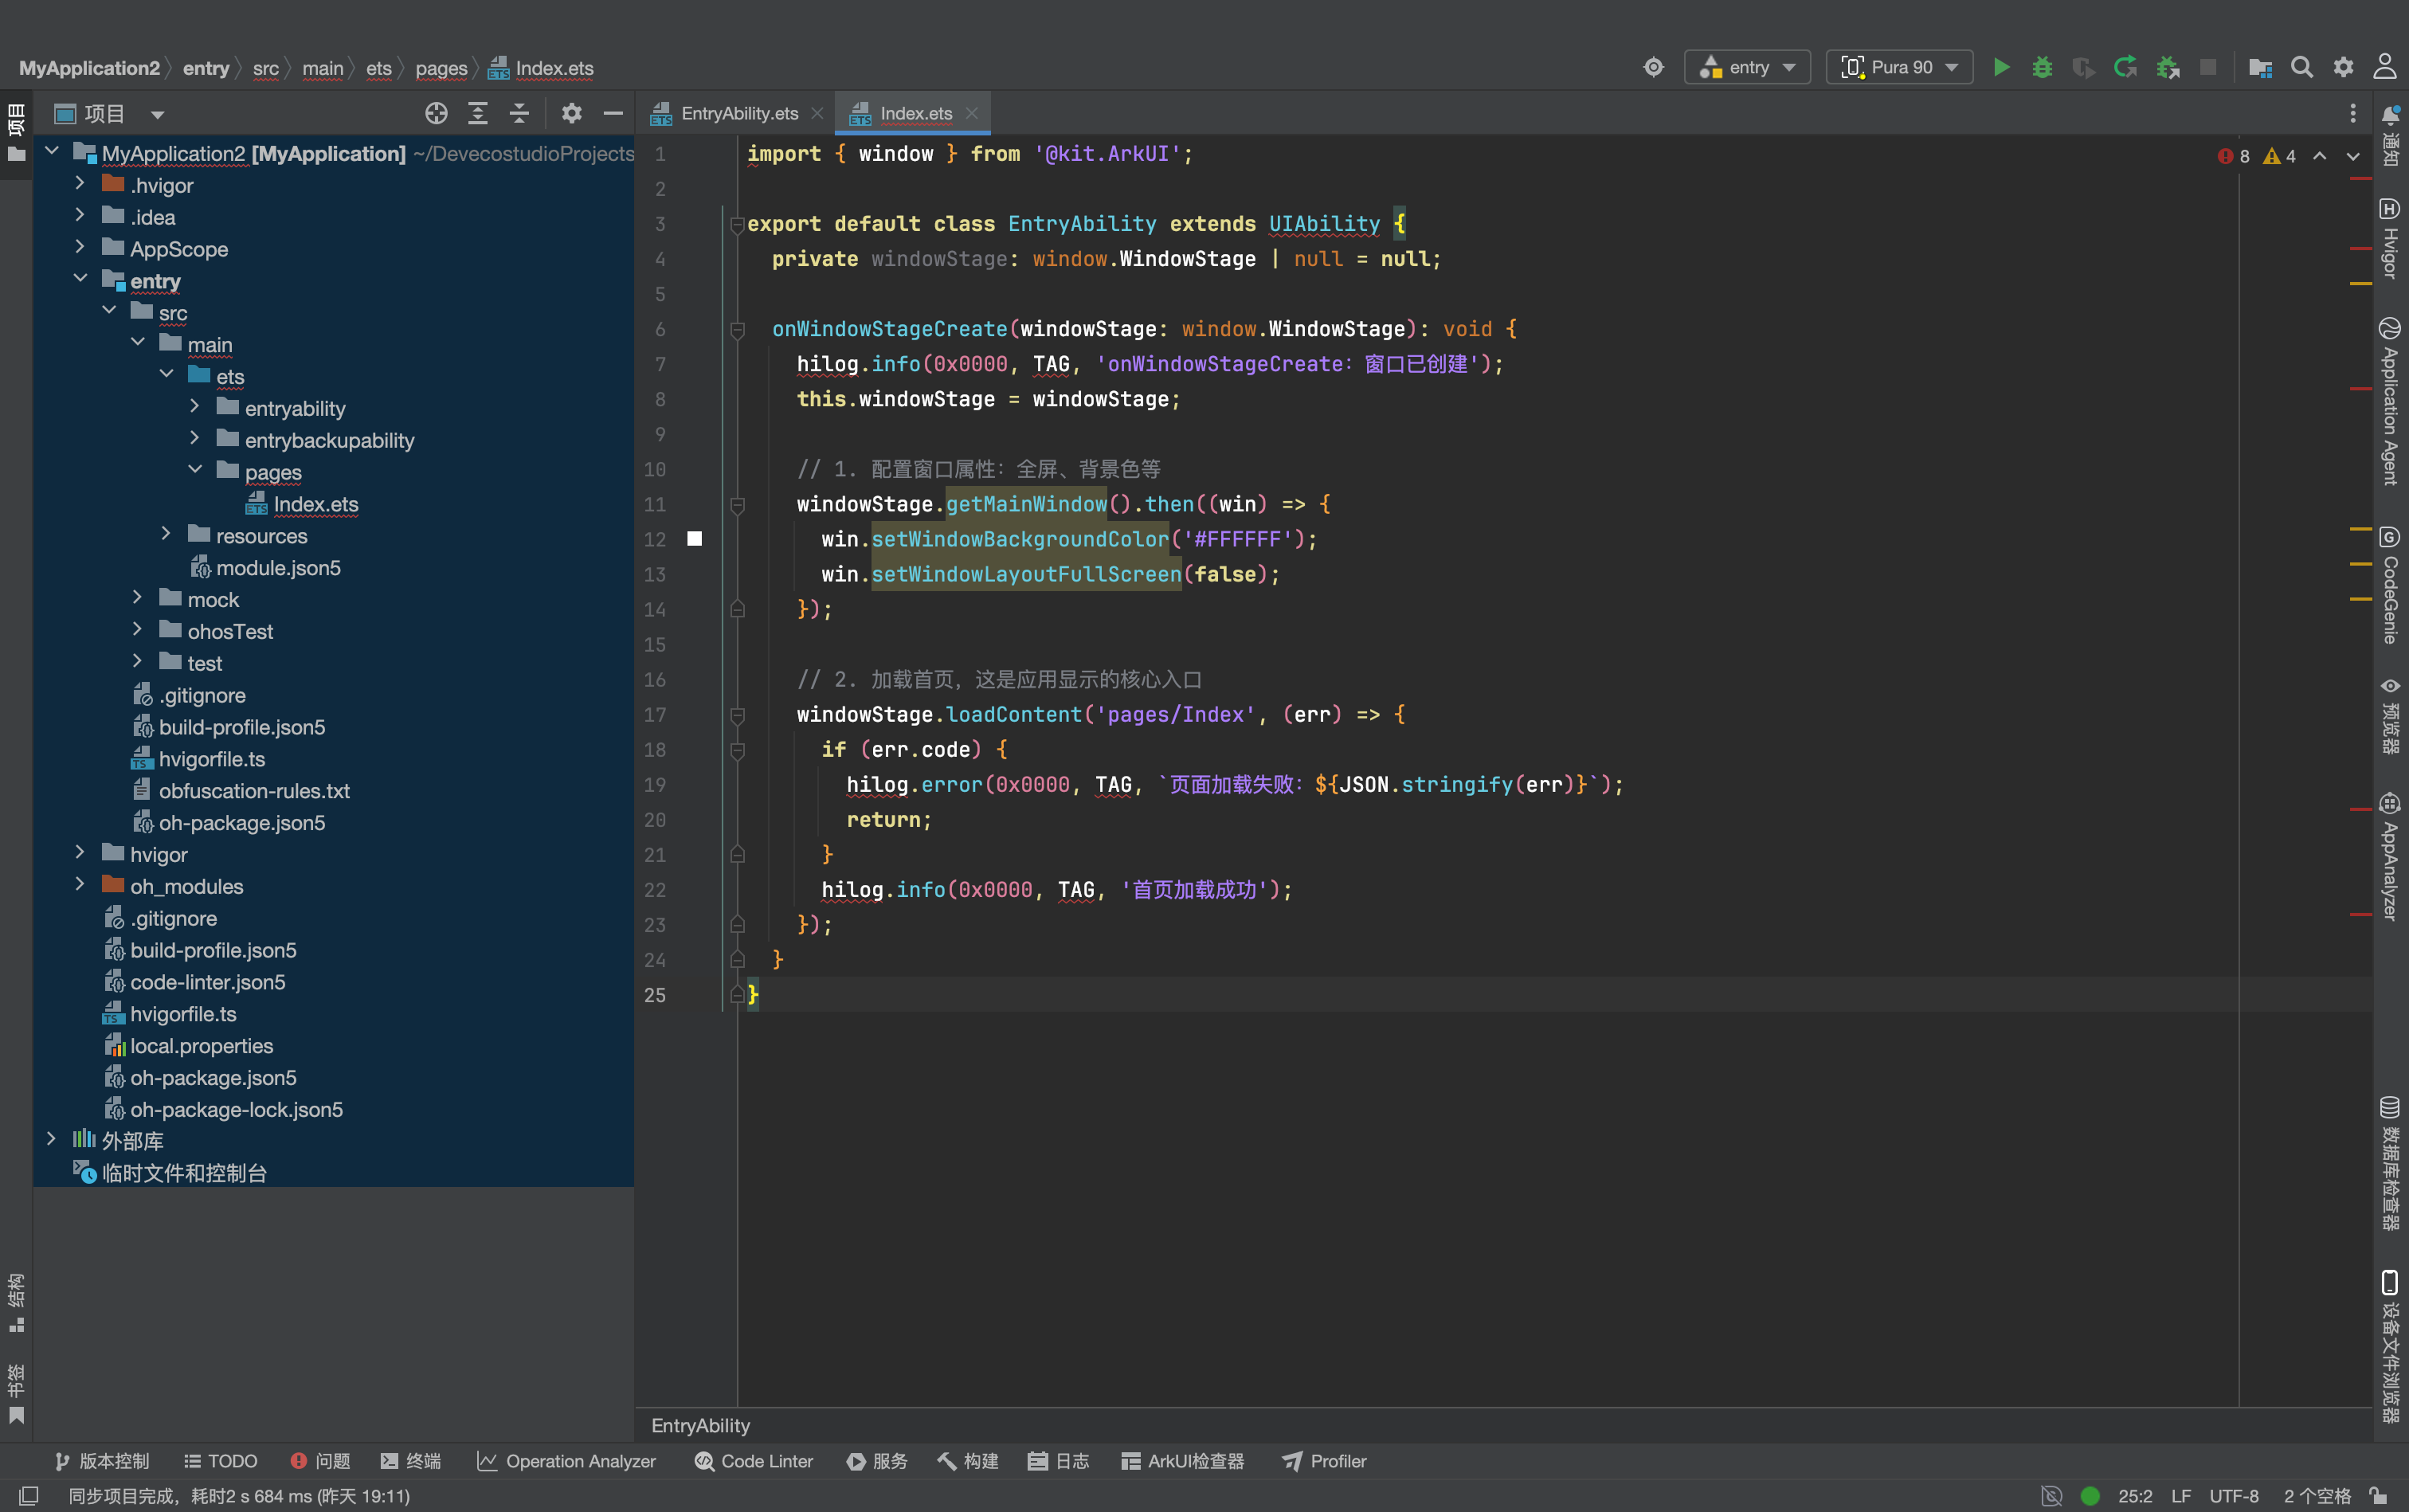Screen dimensions: 2409x1512
Task: Click the search magnifier in top toolbar
Action: coord(2301,67)
